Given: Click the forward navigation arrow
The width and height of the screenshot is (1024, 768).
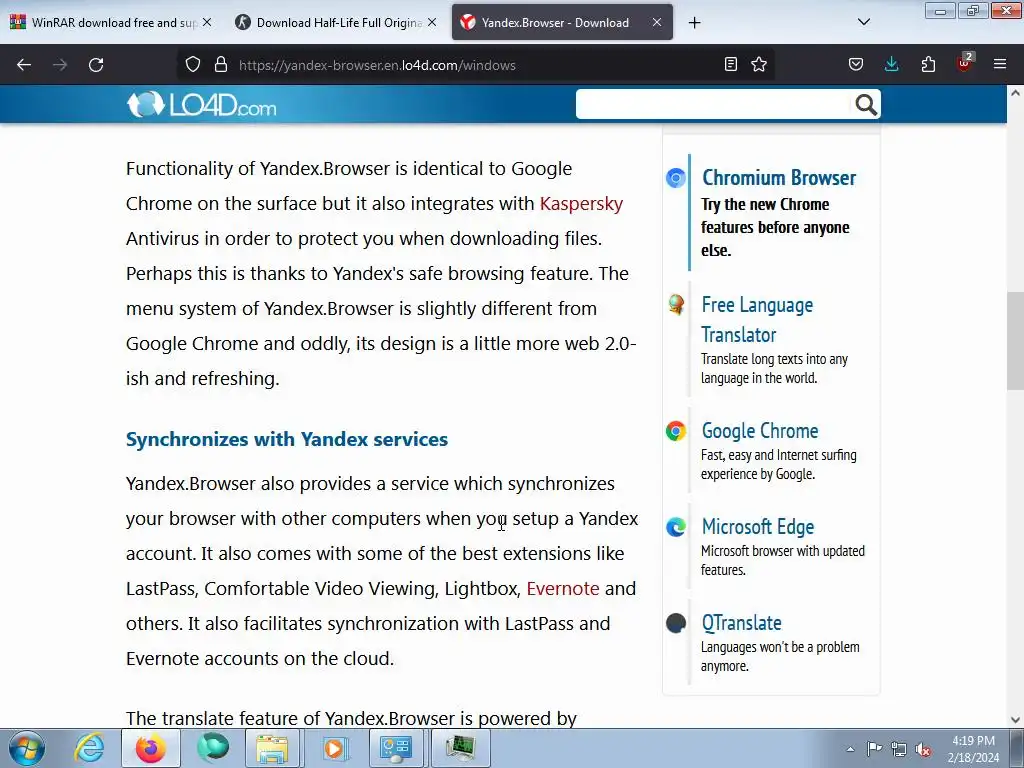Looking at the screenshot, I should [x=60, y=65].
